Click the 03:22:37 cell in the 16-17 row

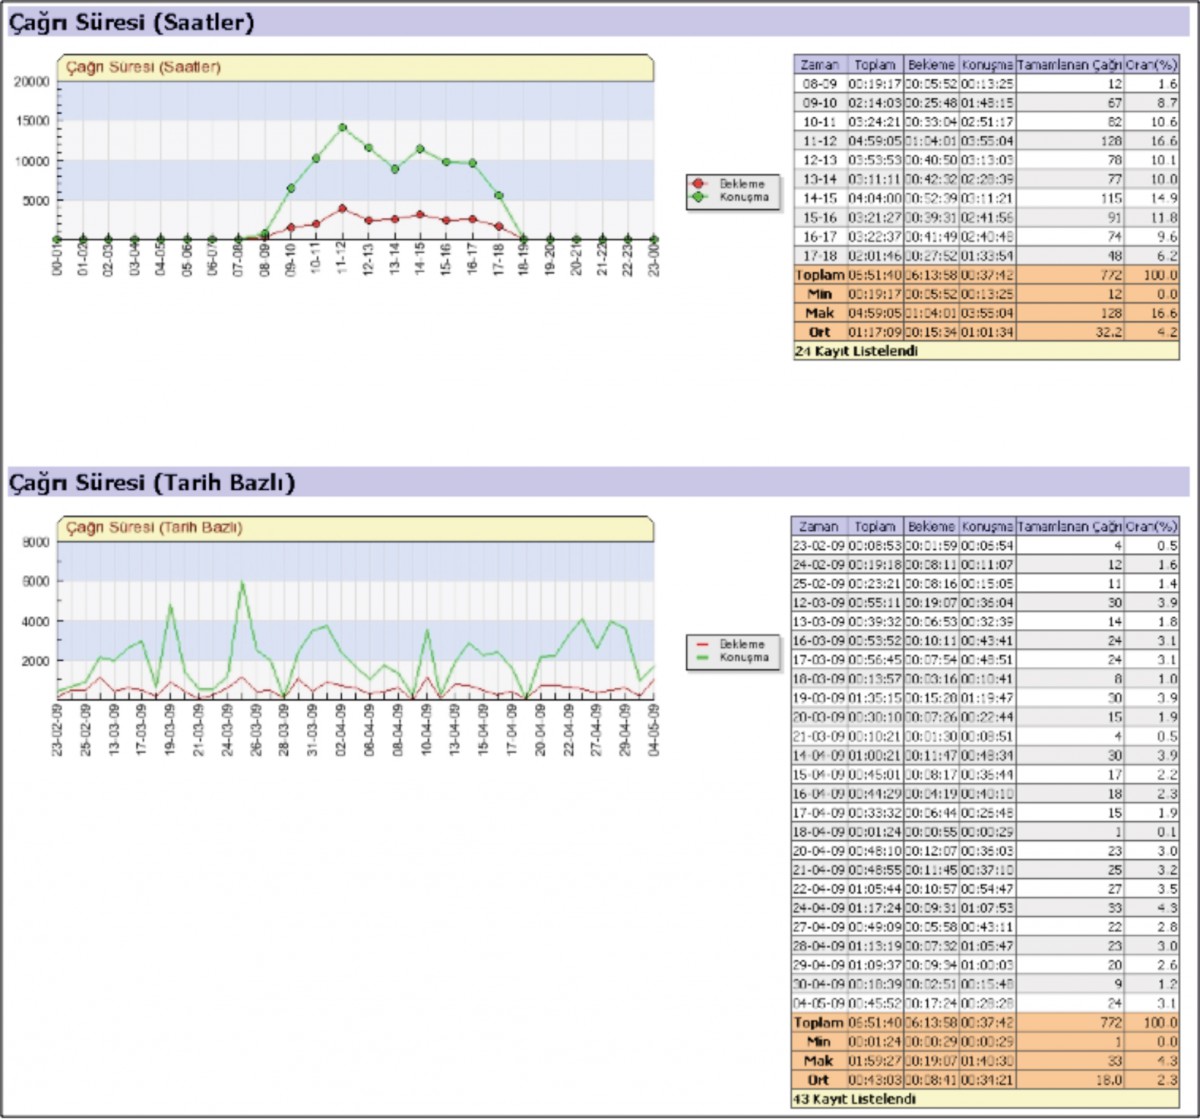tap(875, 236)
